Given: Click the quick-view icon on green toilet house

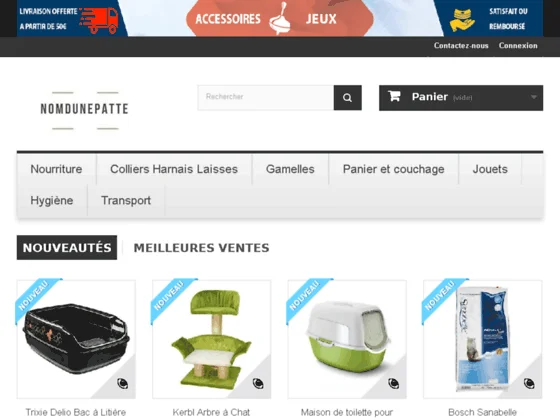Looking at the screenshot, I should 394,384.
